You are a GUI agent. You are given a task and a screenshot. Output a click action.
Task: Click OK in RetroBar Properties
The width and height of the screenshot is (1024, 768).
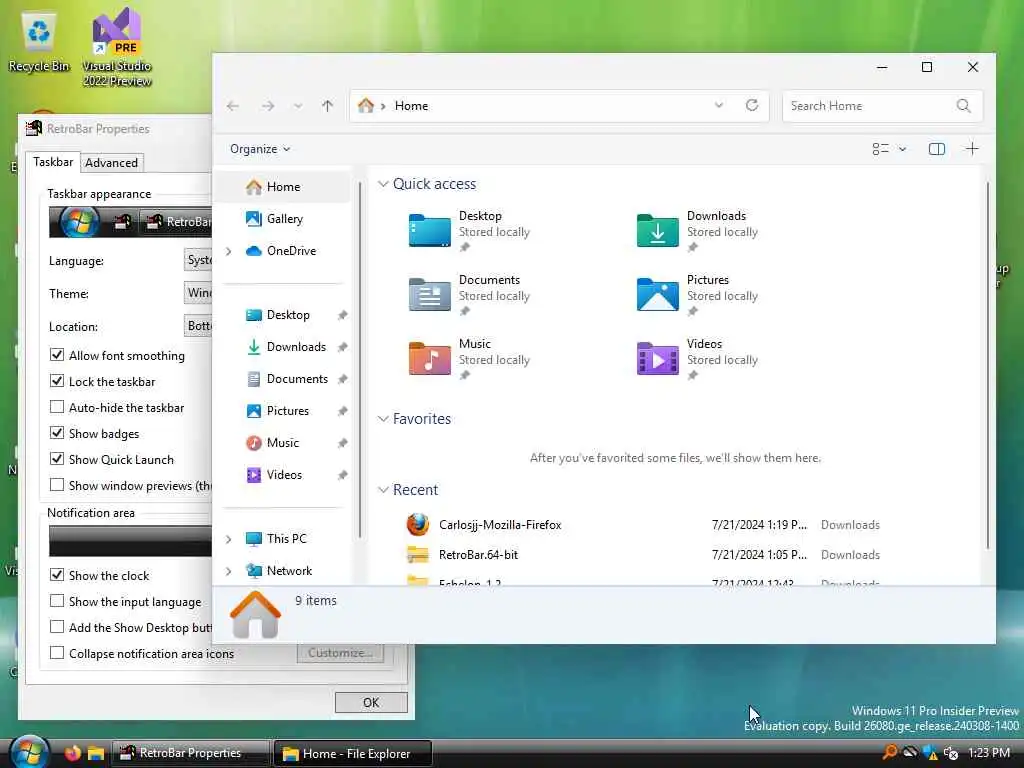click(x=371, y=702)
